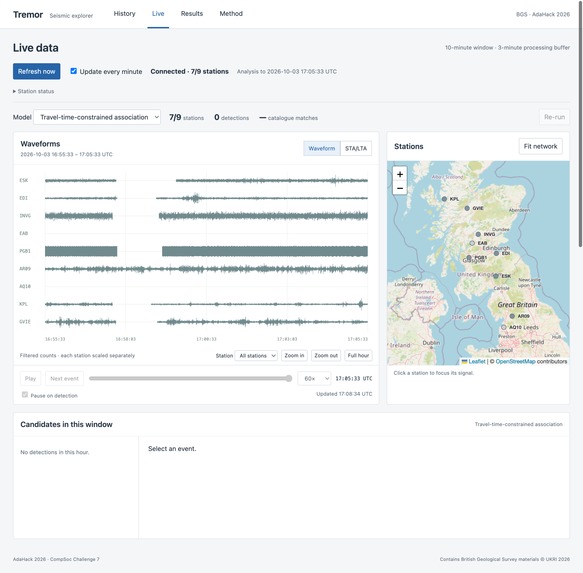Viewport: 583px width, 573px height.
Task: Zoom in the map with the plus button
Action: tap(400, 174)
